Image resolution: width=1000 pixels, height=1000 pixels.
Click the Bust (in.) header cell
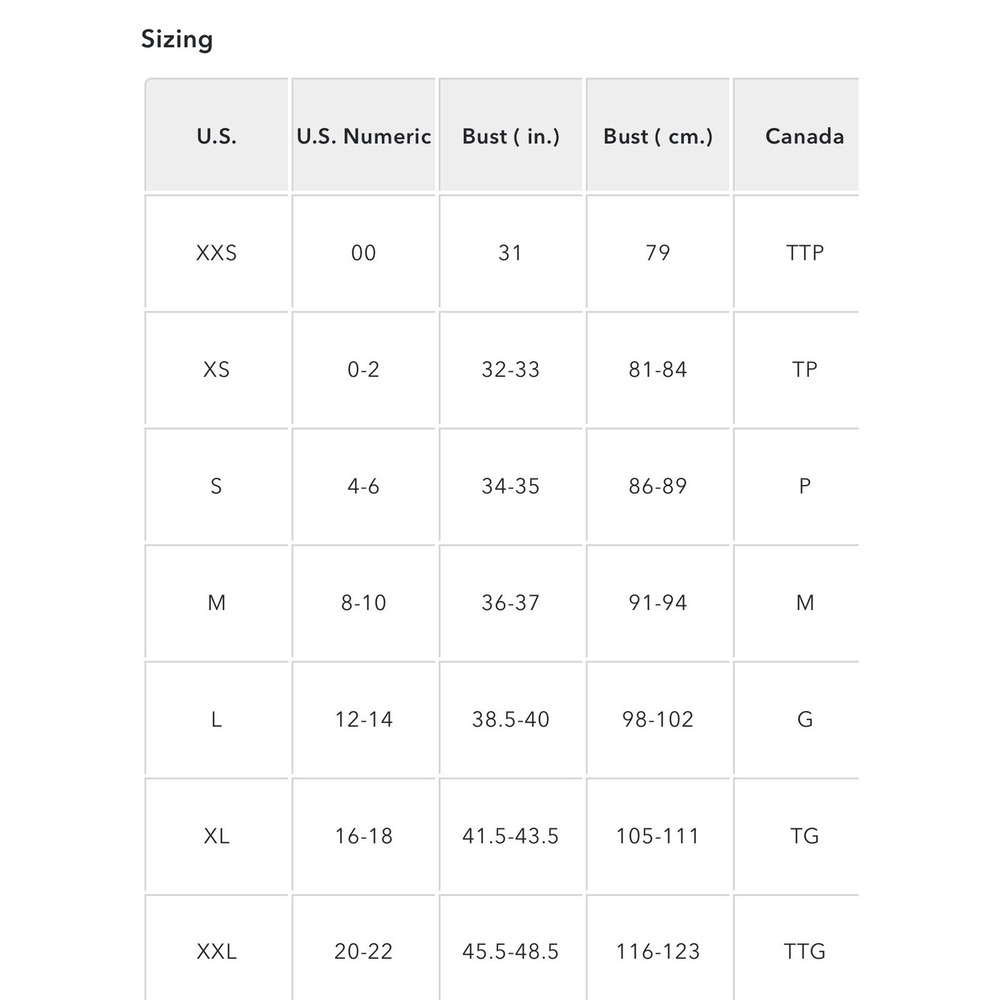coord(511,136)
